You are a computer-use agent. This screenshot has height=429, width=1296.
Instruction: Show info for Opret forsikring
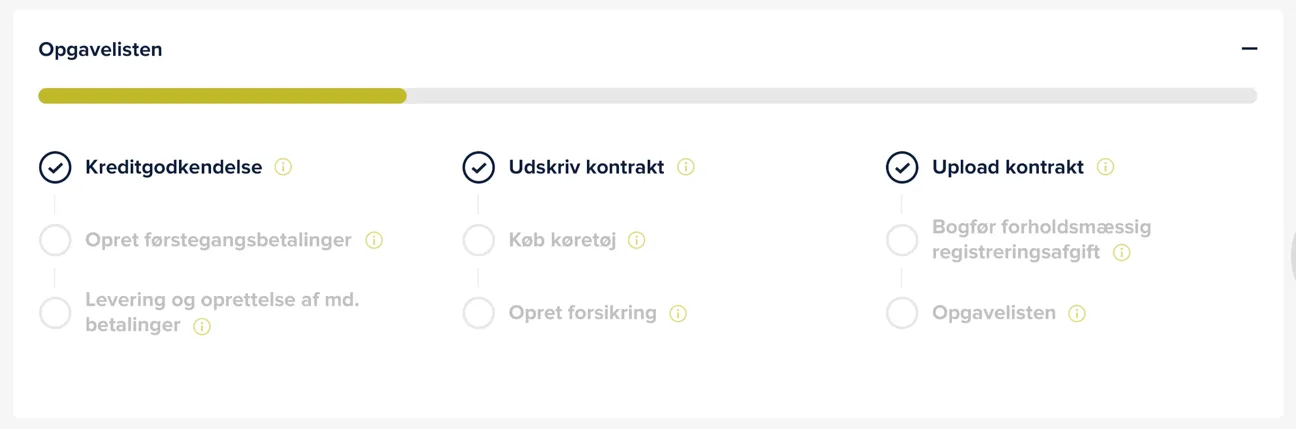tap(678, 313)
